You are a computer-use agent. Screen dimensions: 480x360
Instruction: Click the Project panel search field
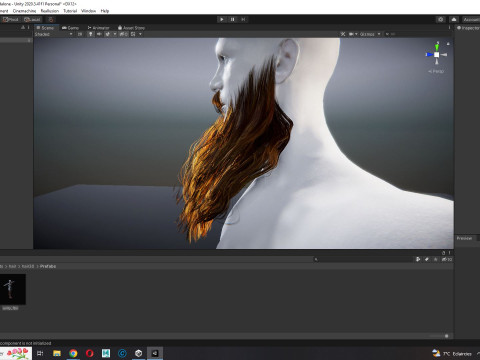[x=363, y=259]
